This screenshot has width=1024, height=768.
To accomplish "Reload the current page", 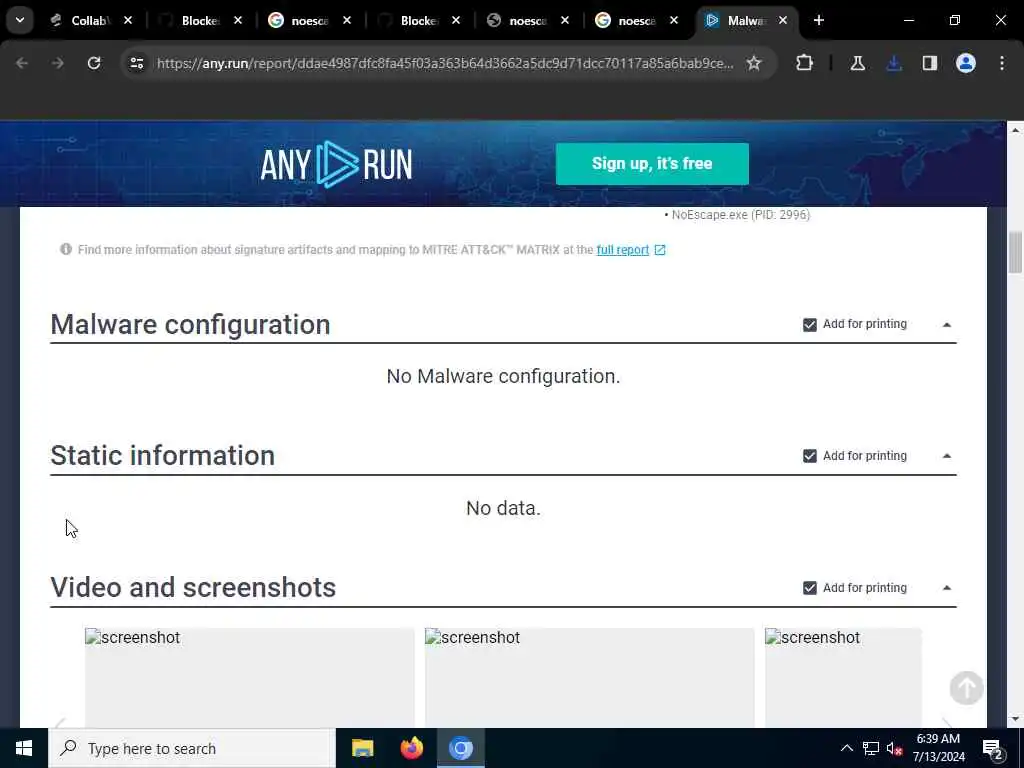I will [x=94, y=63].
